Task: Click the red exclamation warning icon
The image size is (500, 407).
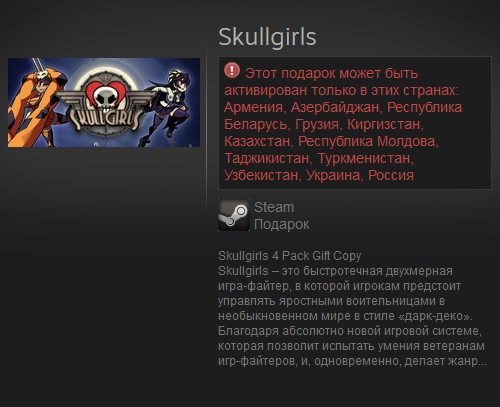Action: 232,71
